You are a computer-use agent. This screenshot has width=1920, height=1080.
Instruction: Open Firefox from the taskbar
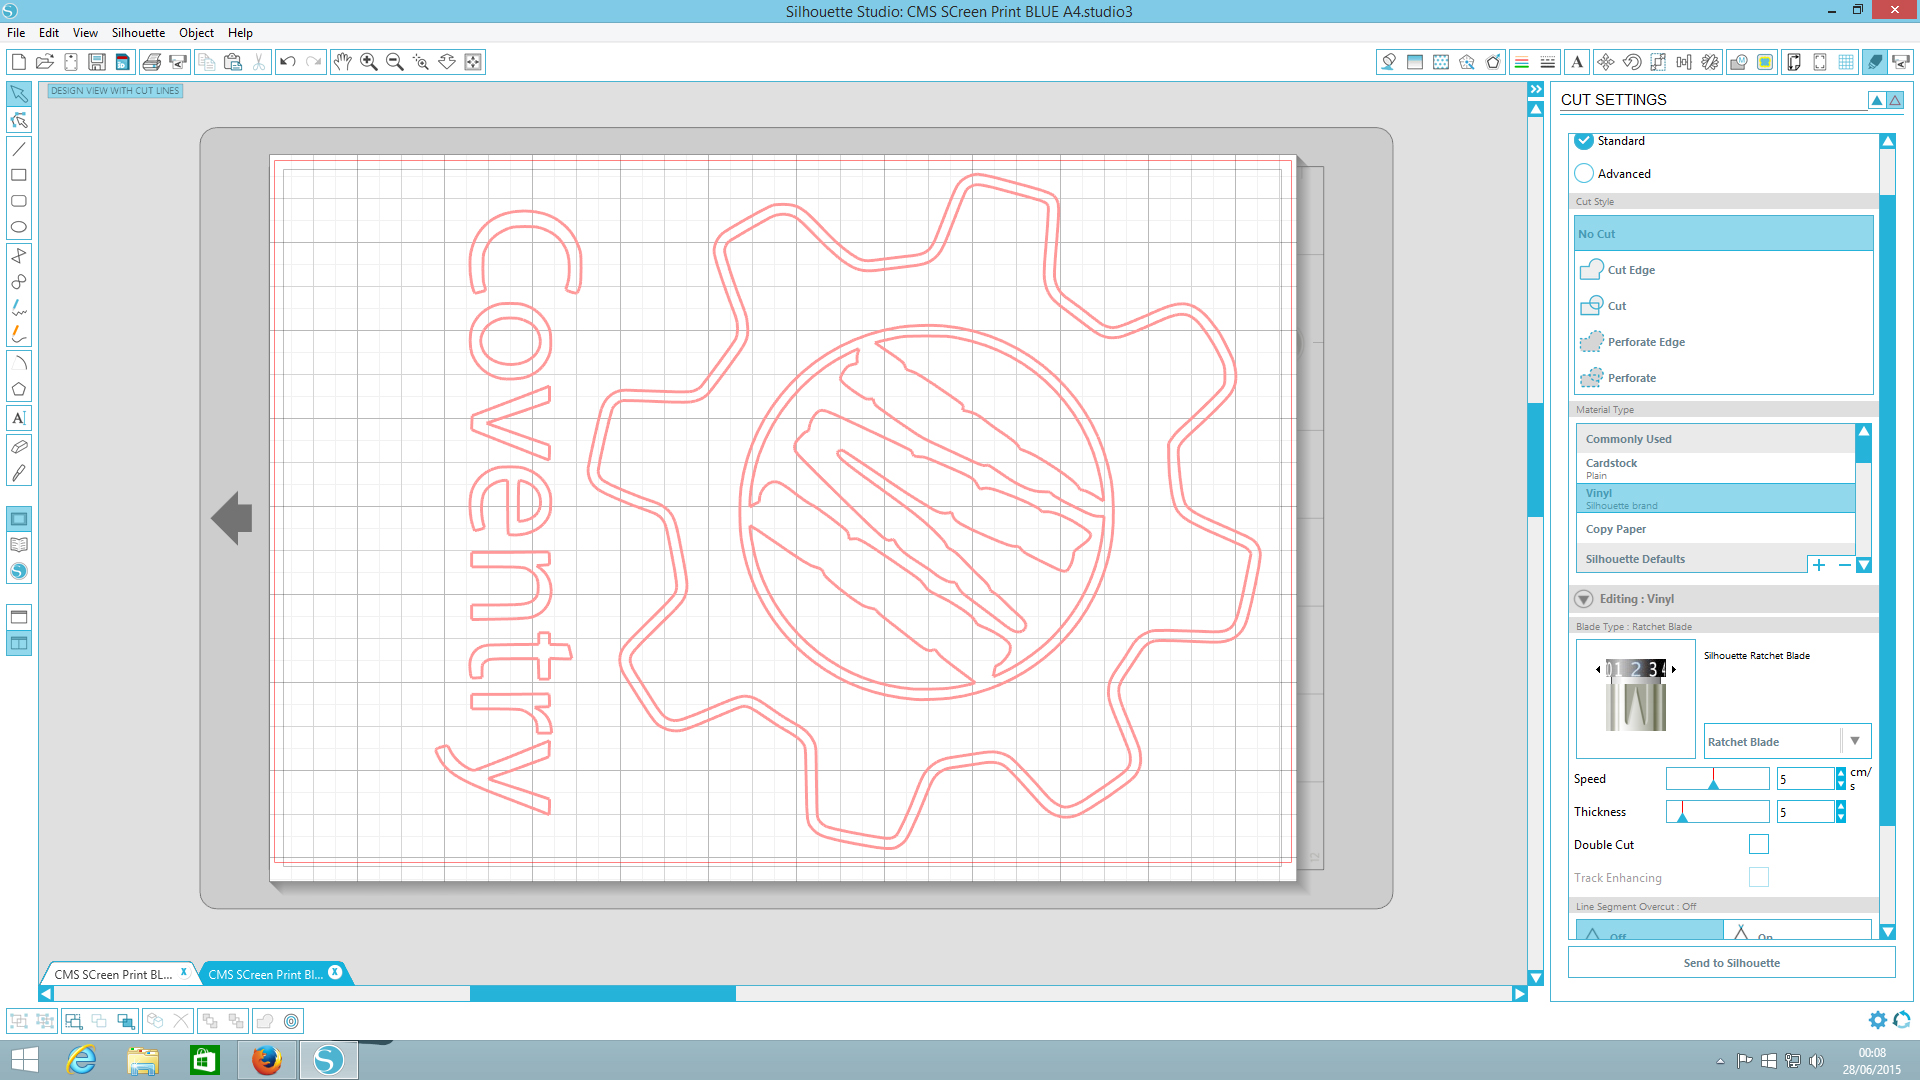266,1060
